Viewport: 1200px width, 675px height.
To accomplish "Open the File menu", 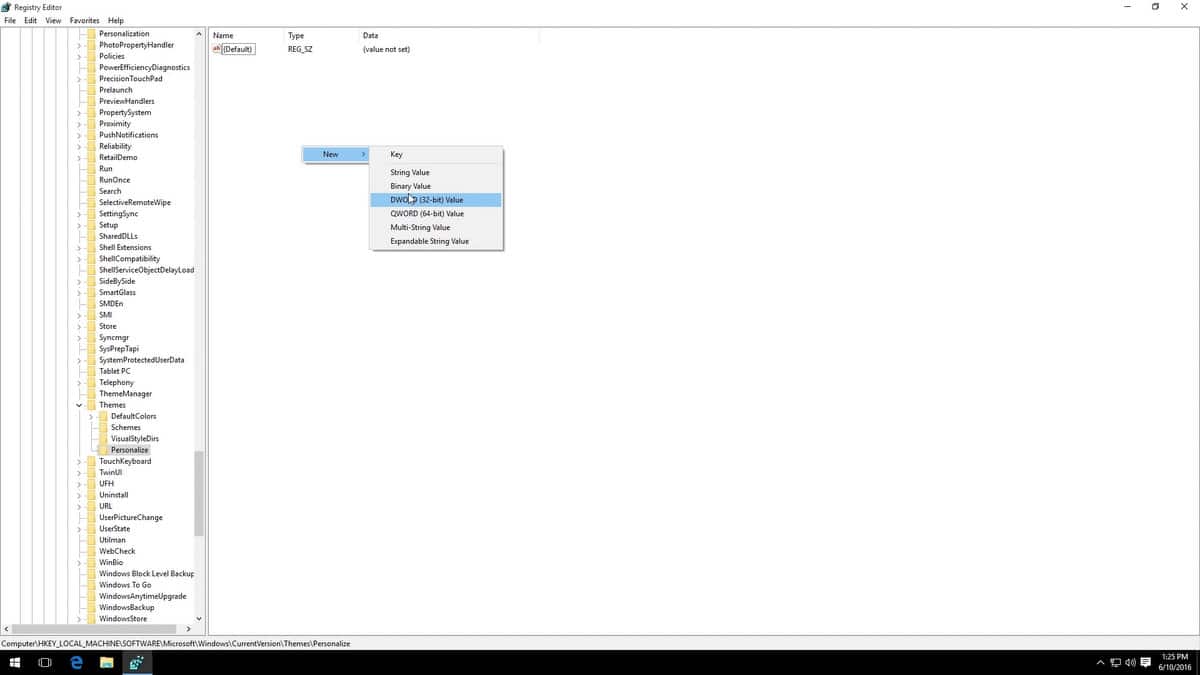I will [x=10, y=20].
